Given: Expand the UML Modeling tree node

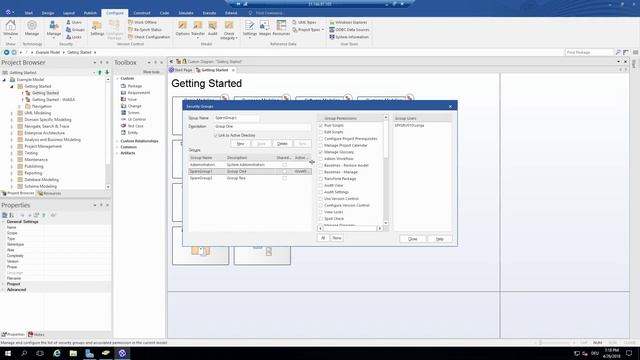Looking at the screenshot, I should (12, 113).
